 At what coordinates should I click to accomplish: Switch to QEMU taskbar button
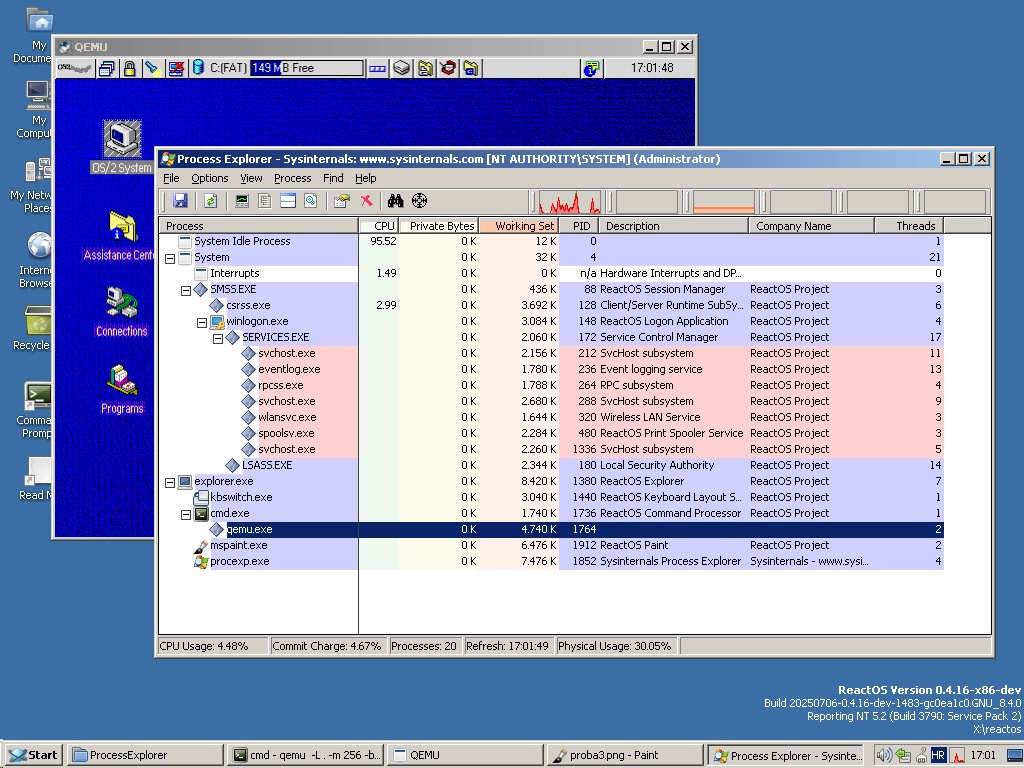pyautogui.click(x=465, y=755)
